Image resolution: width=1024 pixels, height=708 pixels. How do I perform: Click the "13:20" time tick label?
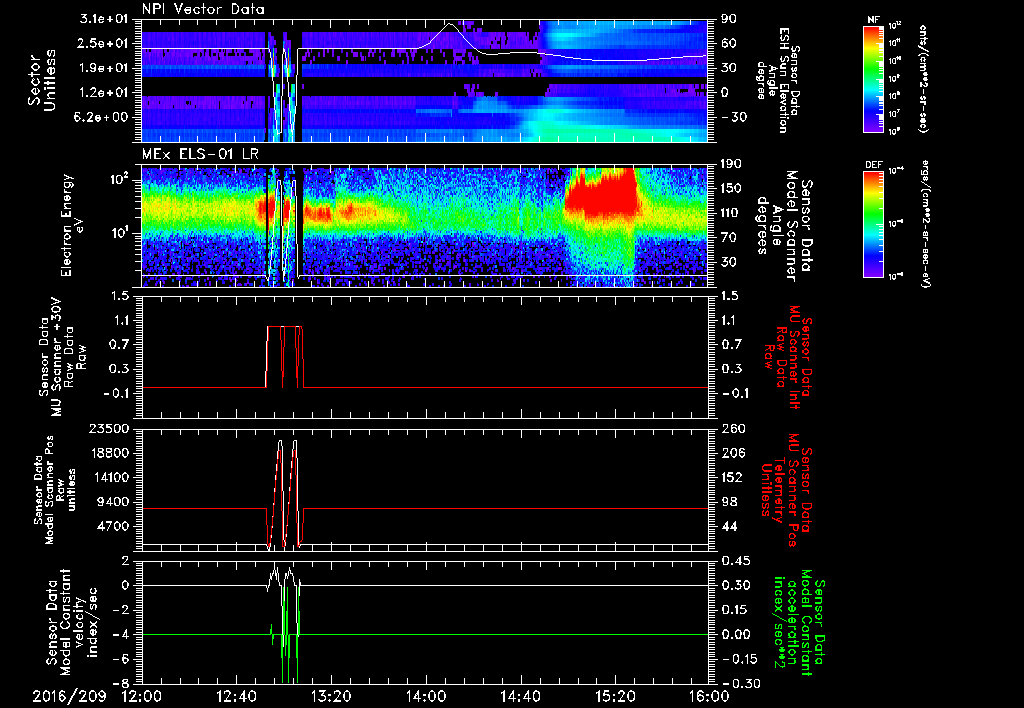[x=331, y=696]
